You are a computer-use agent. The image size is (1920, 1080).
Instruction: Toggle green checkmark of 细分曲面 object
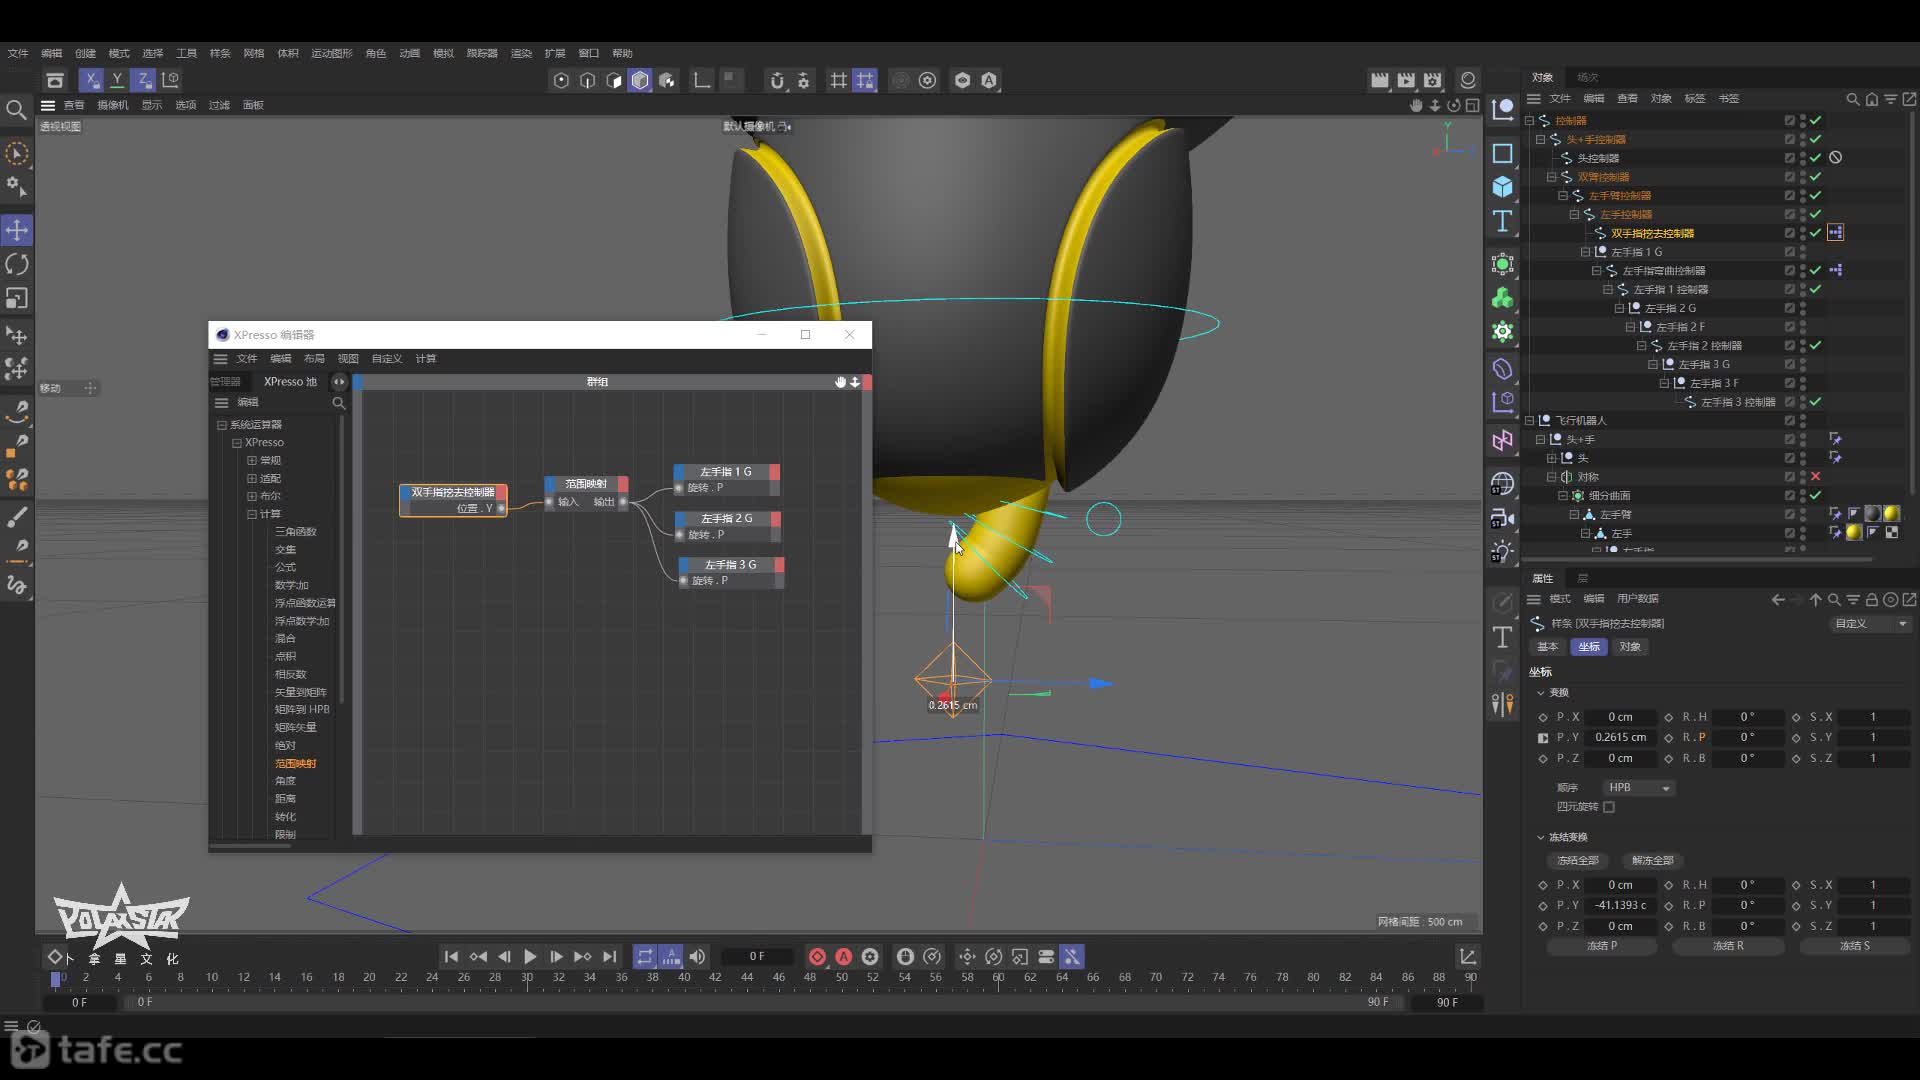tap(1815, 496)
